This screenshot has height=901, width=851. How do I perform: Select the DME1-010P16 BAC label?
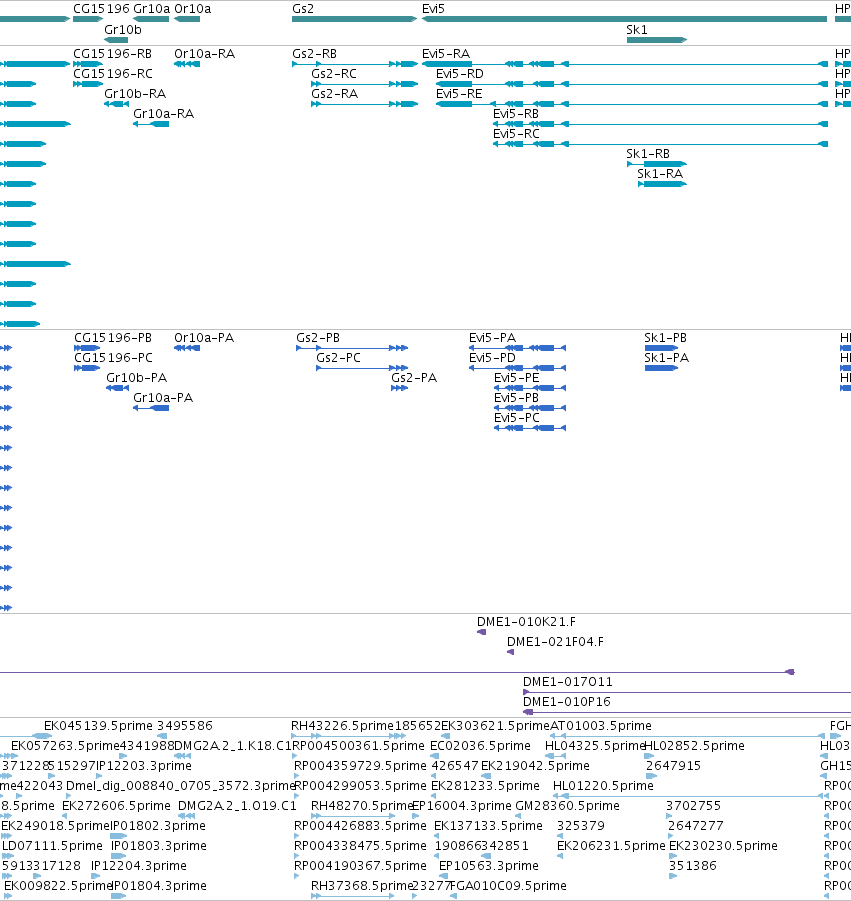coord(567,702)
